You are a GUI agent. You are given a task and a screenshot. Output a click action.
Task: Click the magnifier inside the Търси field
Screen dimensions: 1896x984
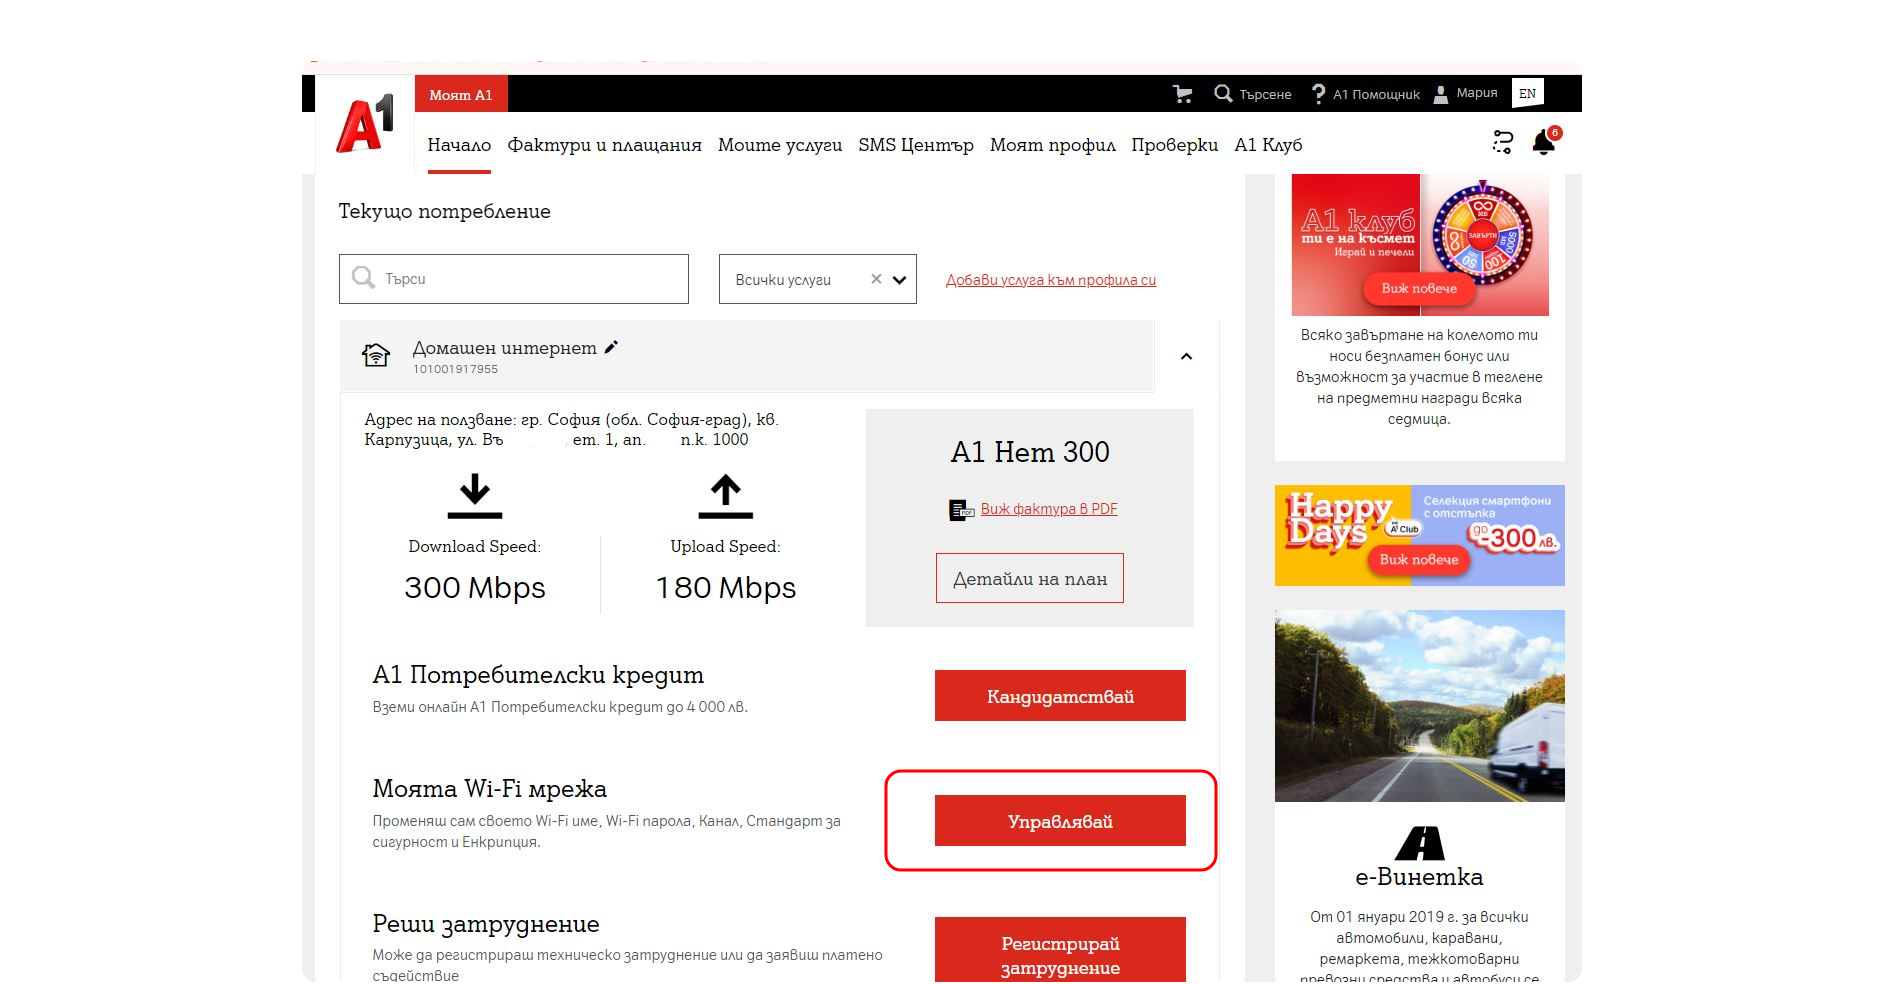[x=363, y=278]
